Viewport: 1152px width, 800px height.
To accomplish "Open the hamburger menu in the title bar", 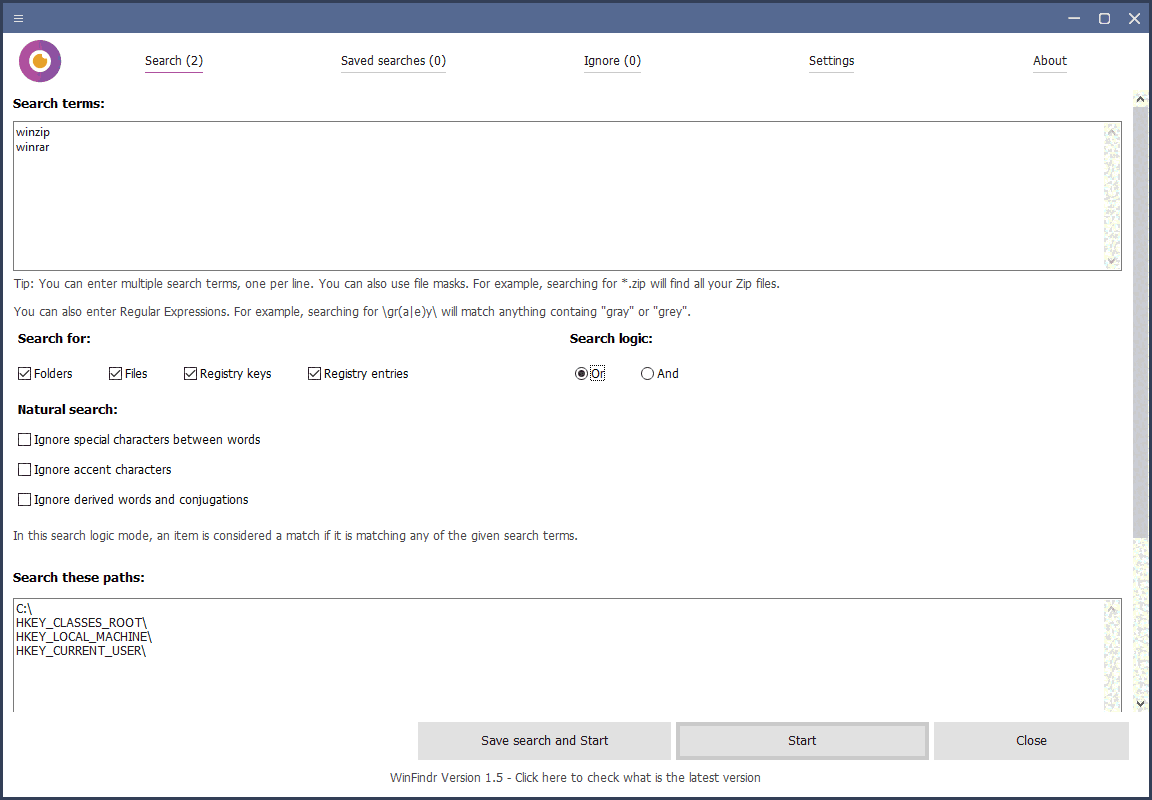I will (17, 18).
